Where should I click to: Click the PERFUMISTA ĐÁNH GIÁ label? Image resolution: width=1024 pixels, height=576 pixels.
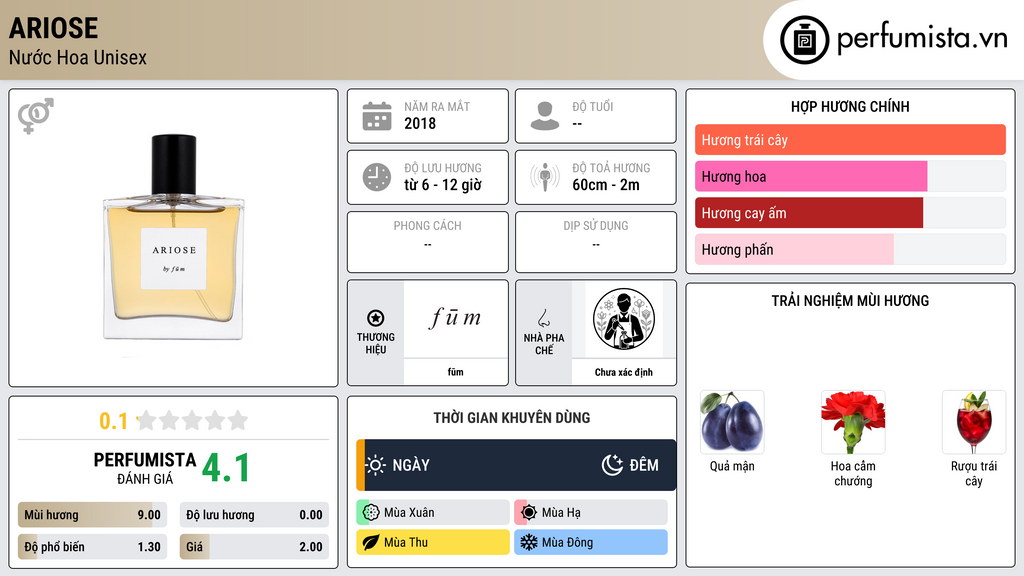(145, 468)
